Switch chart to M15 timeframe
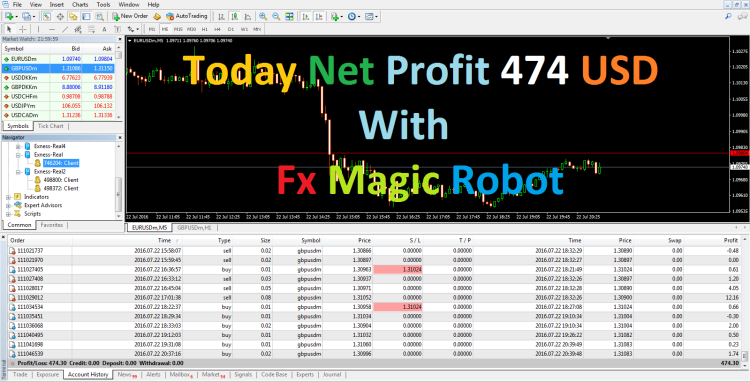Image resolution: width=750 pixels, height=382 pixels. coord(178,29)
